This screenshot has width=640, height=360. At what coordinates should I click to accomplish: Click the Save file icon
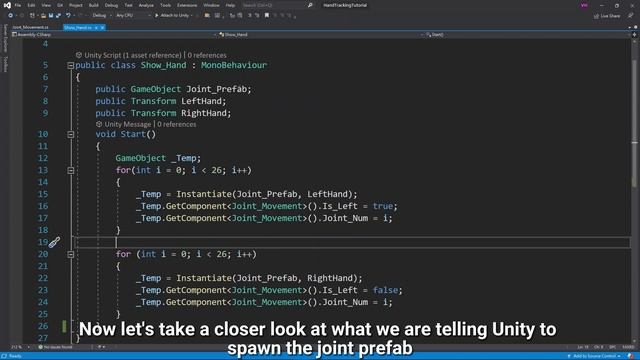pos(51,16)
